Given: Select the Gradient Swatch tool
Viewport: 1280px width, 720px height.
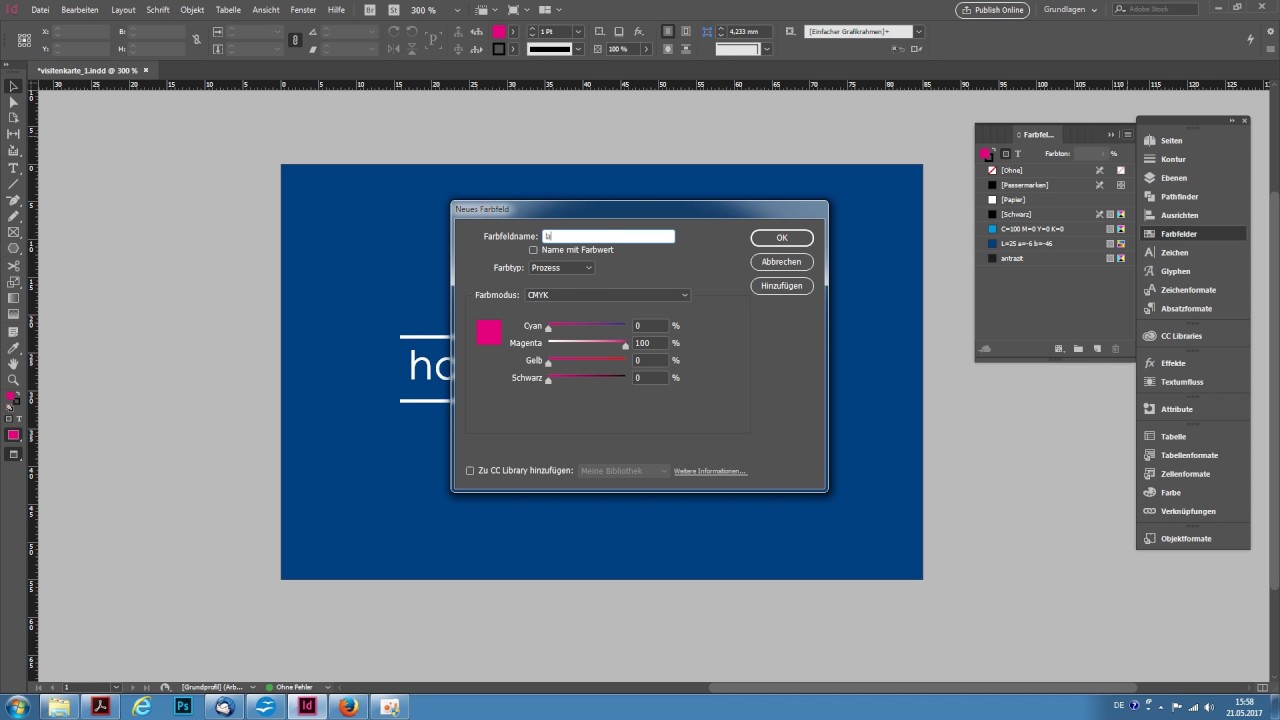Looking at the screenshot, I should pyautogui.click(x=13, y=298).
